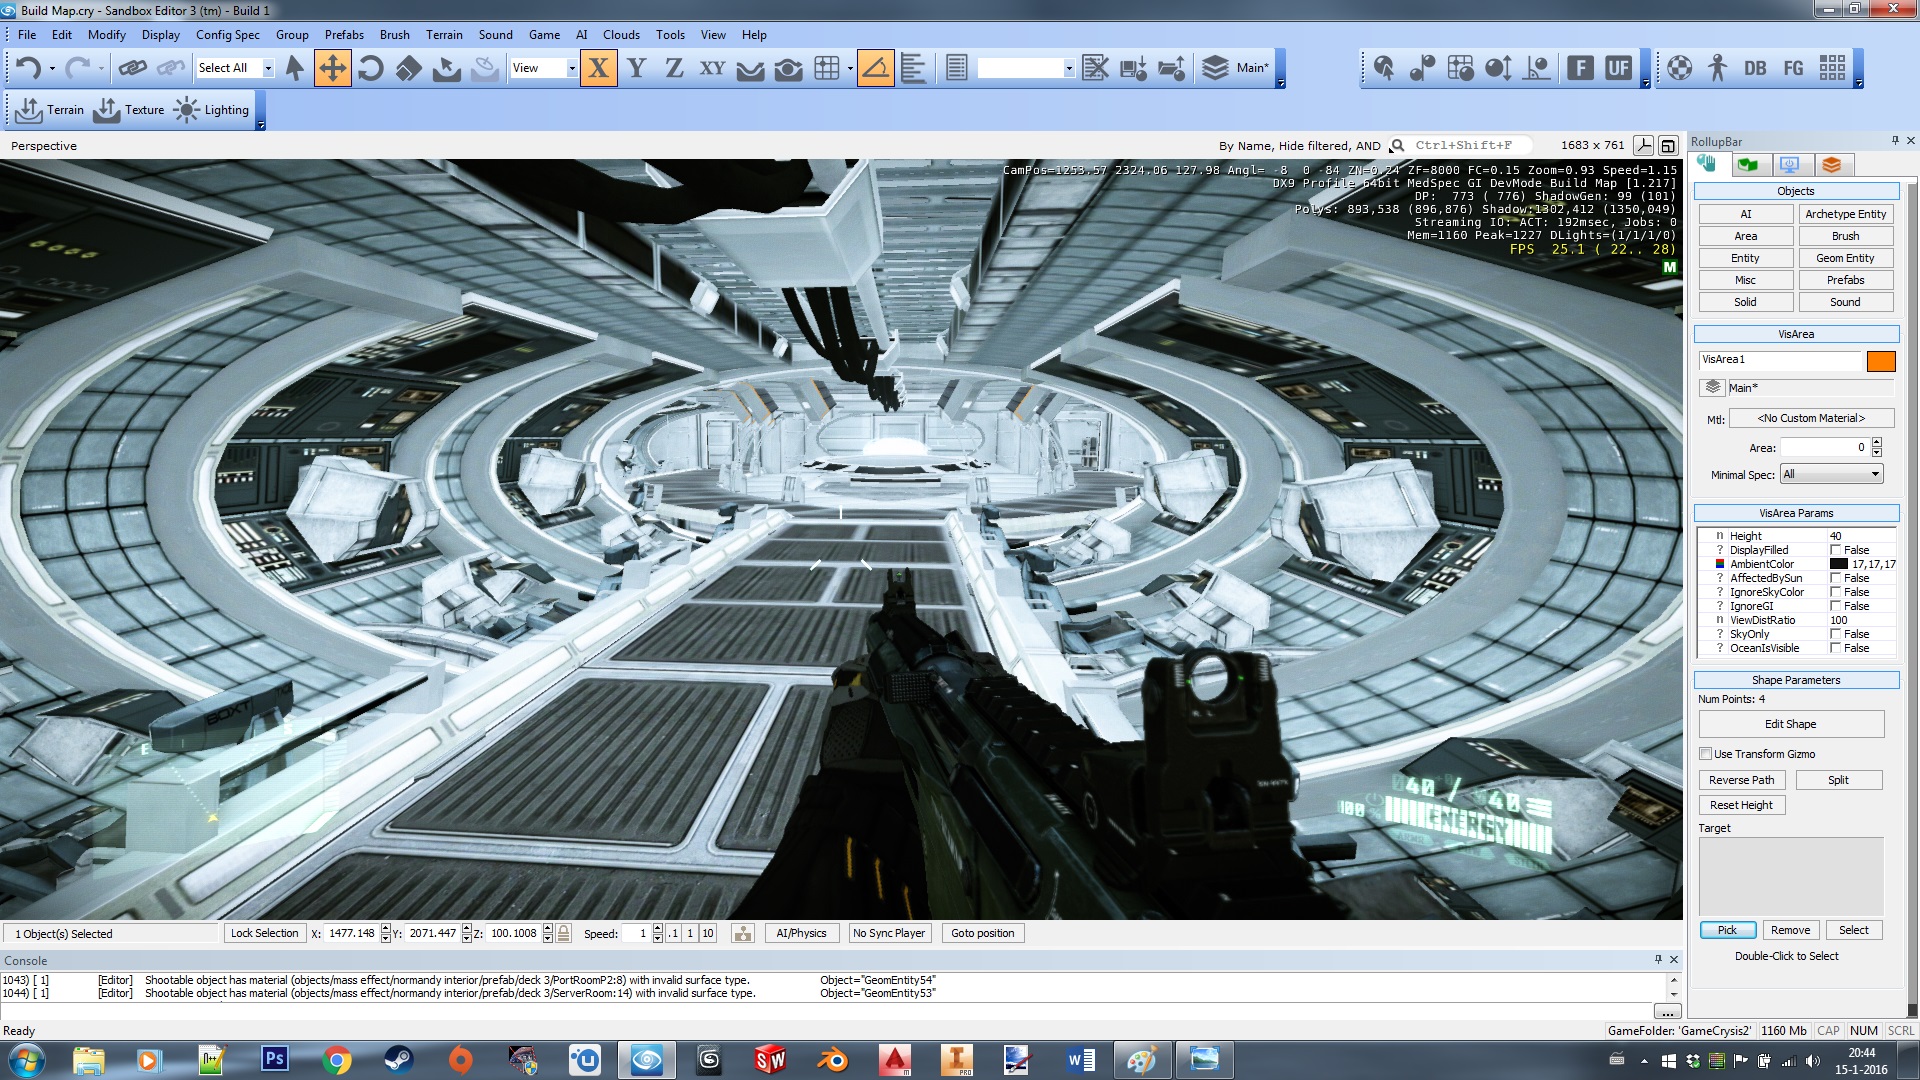Open the FG Flow Graph editor
This screenshot has height=1080, width=1920.
[x=1794, y=68]
